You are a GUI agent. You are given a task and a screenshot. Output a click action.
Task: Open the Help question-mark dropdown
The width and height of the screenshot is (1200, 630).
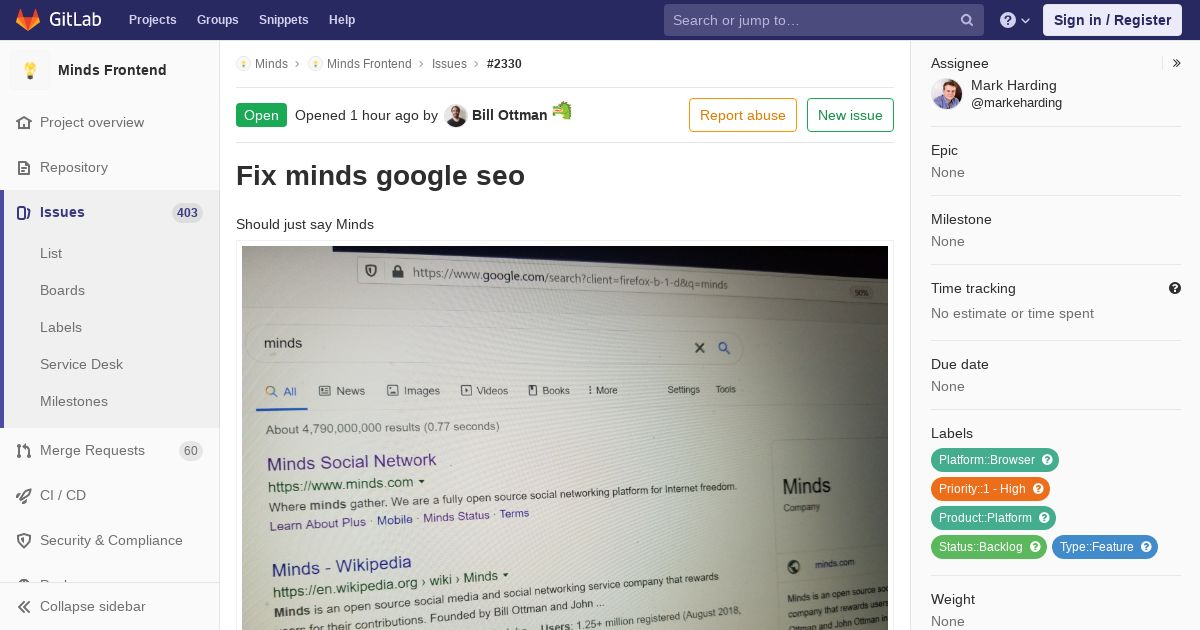[x=1015, y=20]
